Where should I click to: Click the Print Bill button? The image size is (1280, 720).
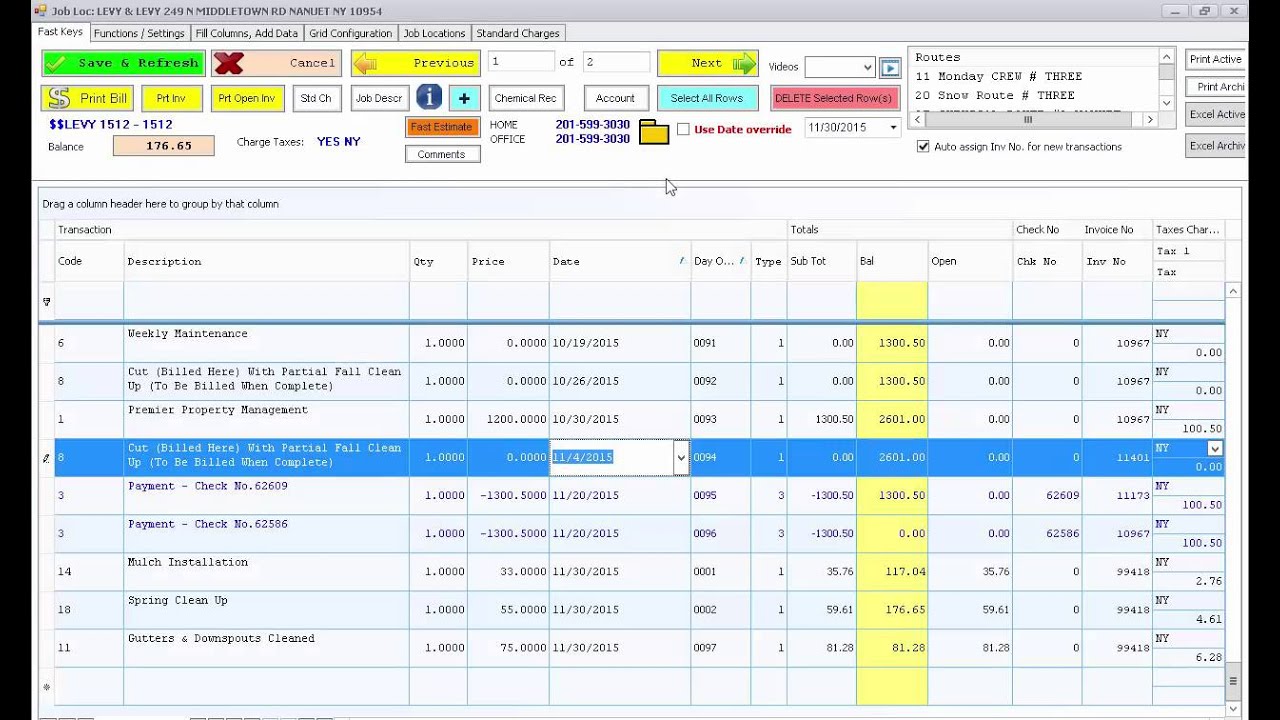(87, 98)
